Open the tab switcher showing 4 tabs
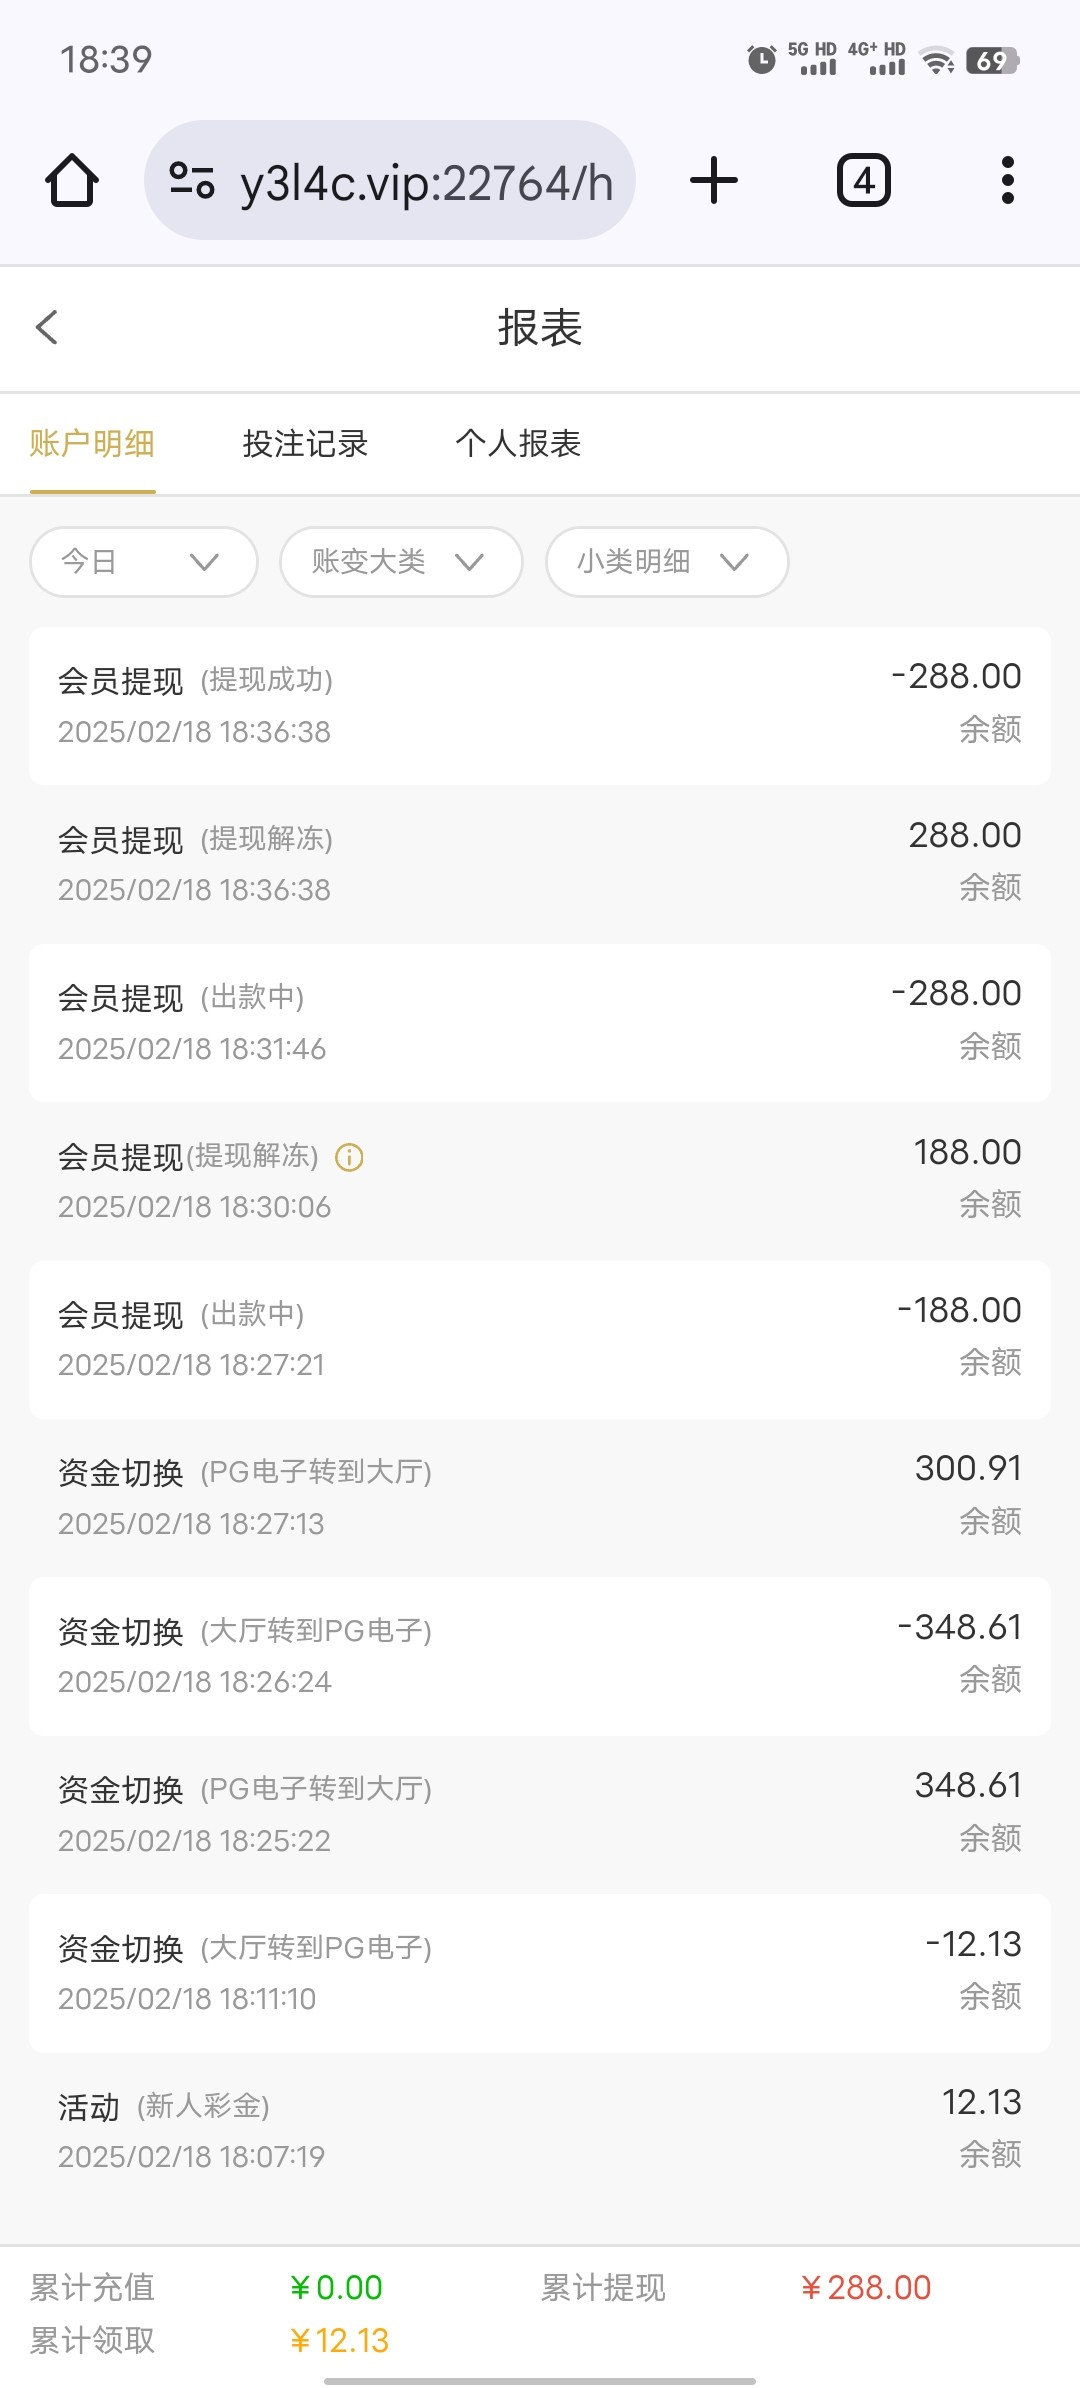The width and height of the screenshot is (1080, 2388). (x=863, y=181)
